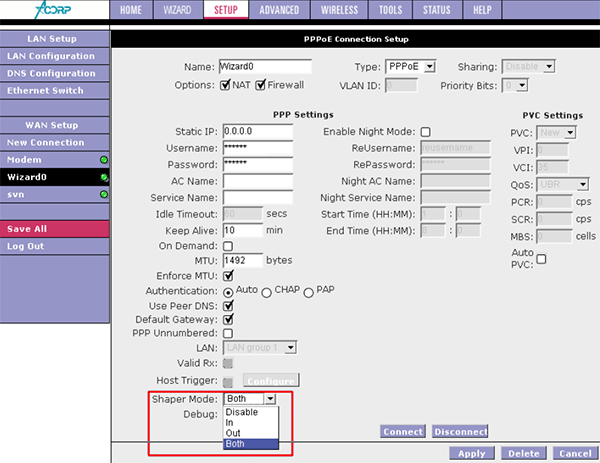Toggle the Enforce MTU checkbox
The image size is (600, 463).
coord(228,276)
